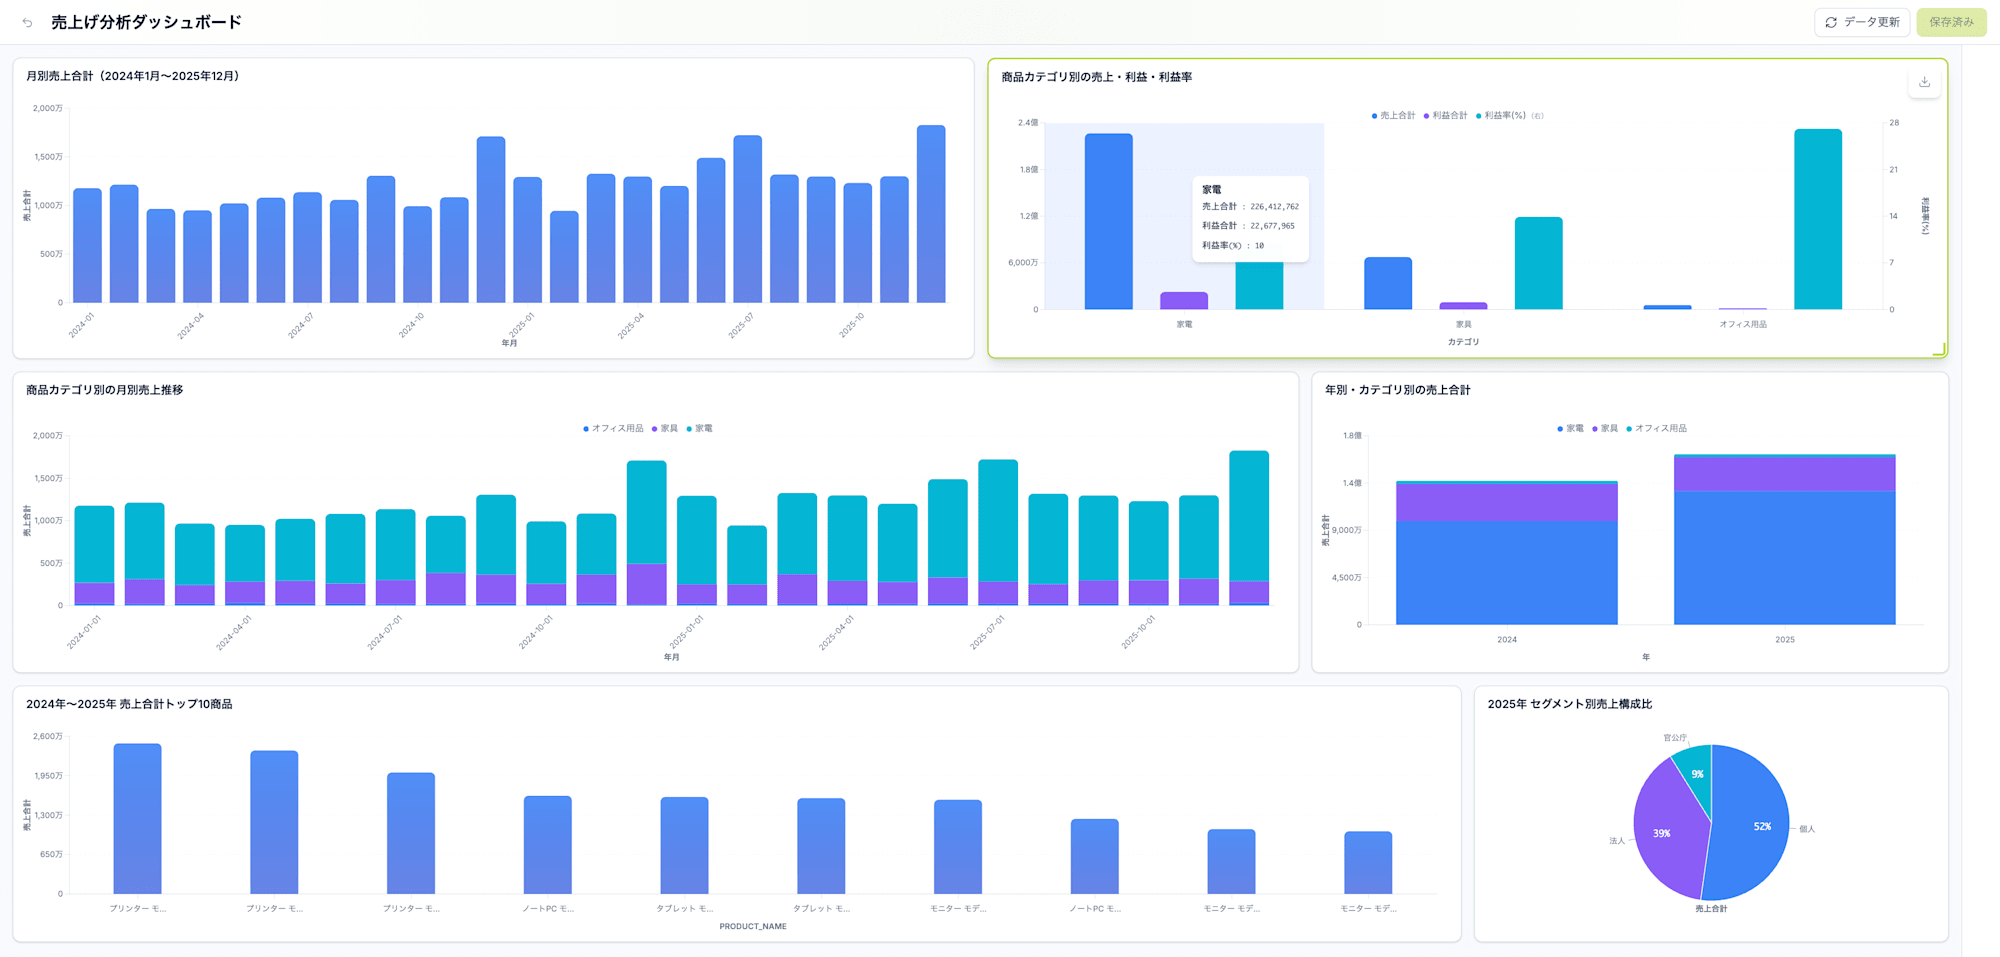The width and height of the screenshot is (2000, 957).
Task: Click the 2025年 セグメント別売上構成比 title
Action: pos(1570,704)
